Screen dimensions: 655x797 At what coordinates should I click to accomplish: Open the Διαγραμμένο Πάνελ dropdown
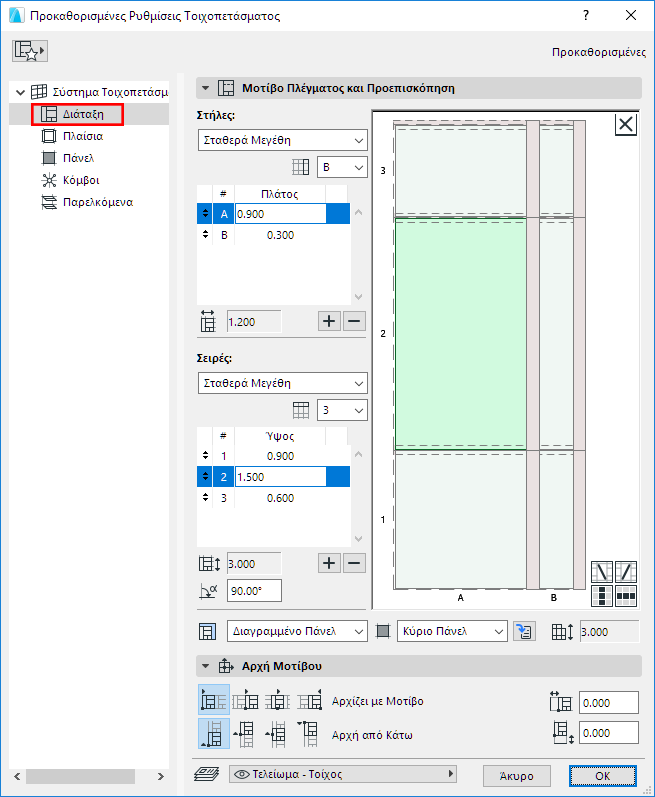297,631
